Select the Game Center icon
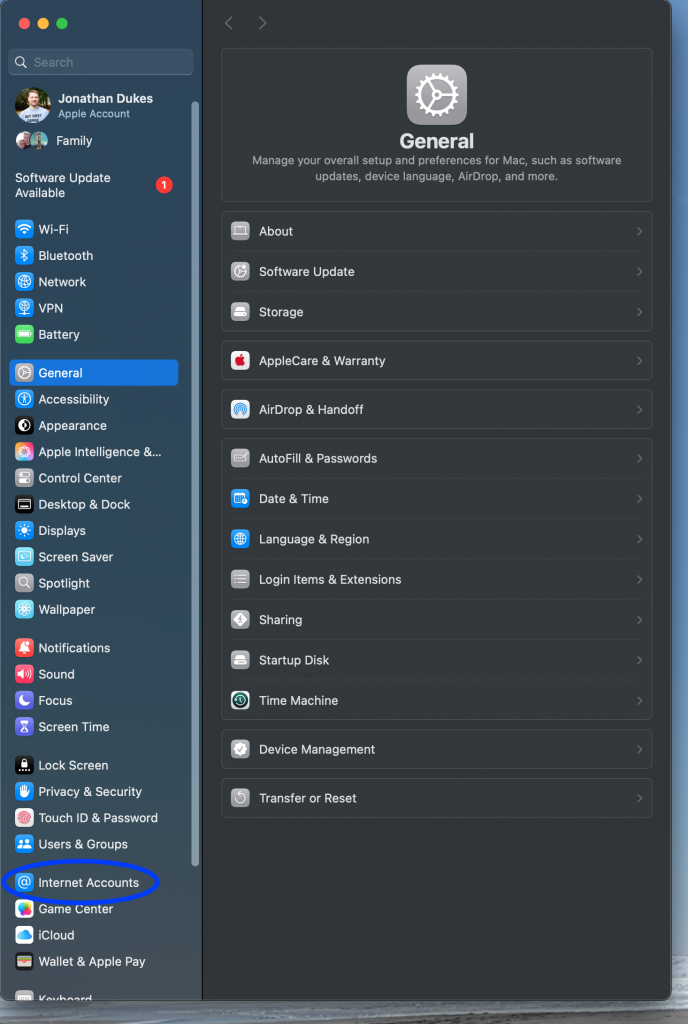The width and height of the screenshot is (688, 1024). point(24,908)
